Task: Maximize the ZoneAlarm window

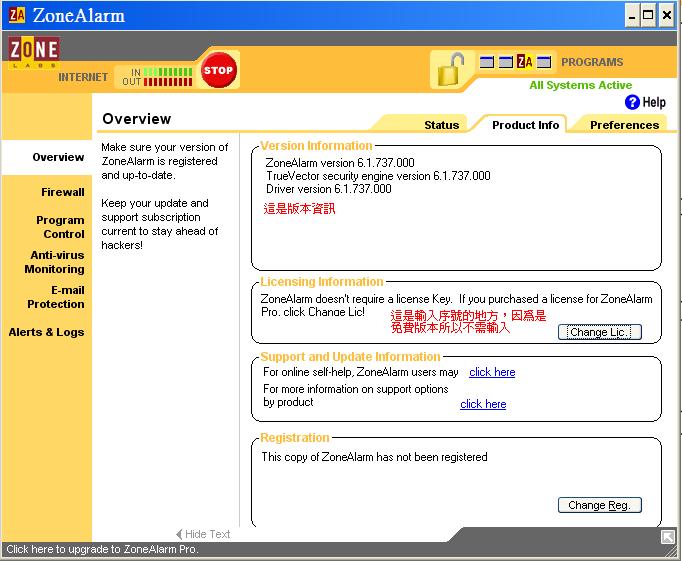Action: (648, 16)
